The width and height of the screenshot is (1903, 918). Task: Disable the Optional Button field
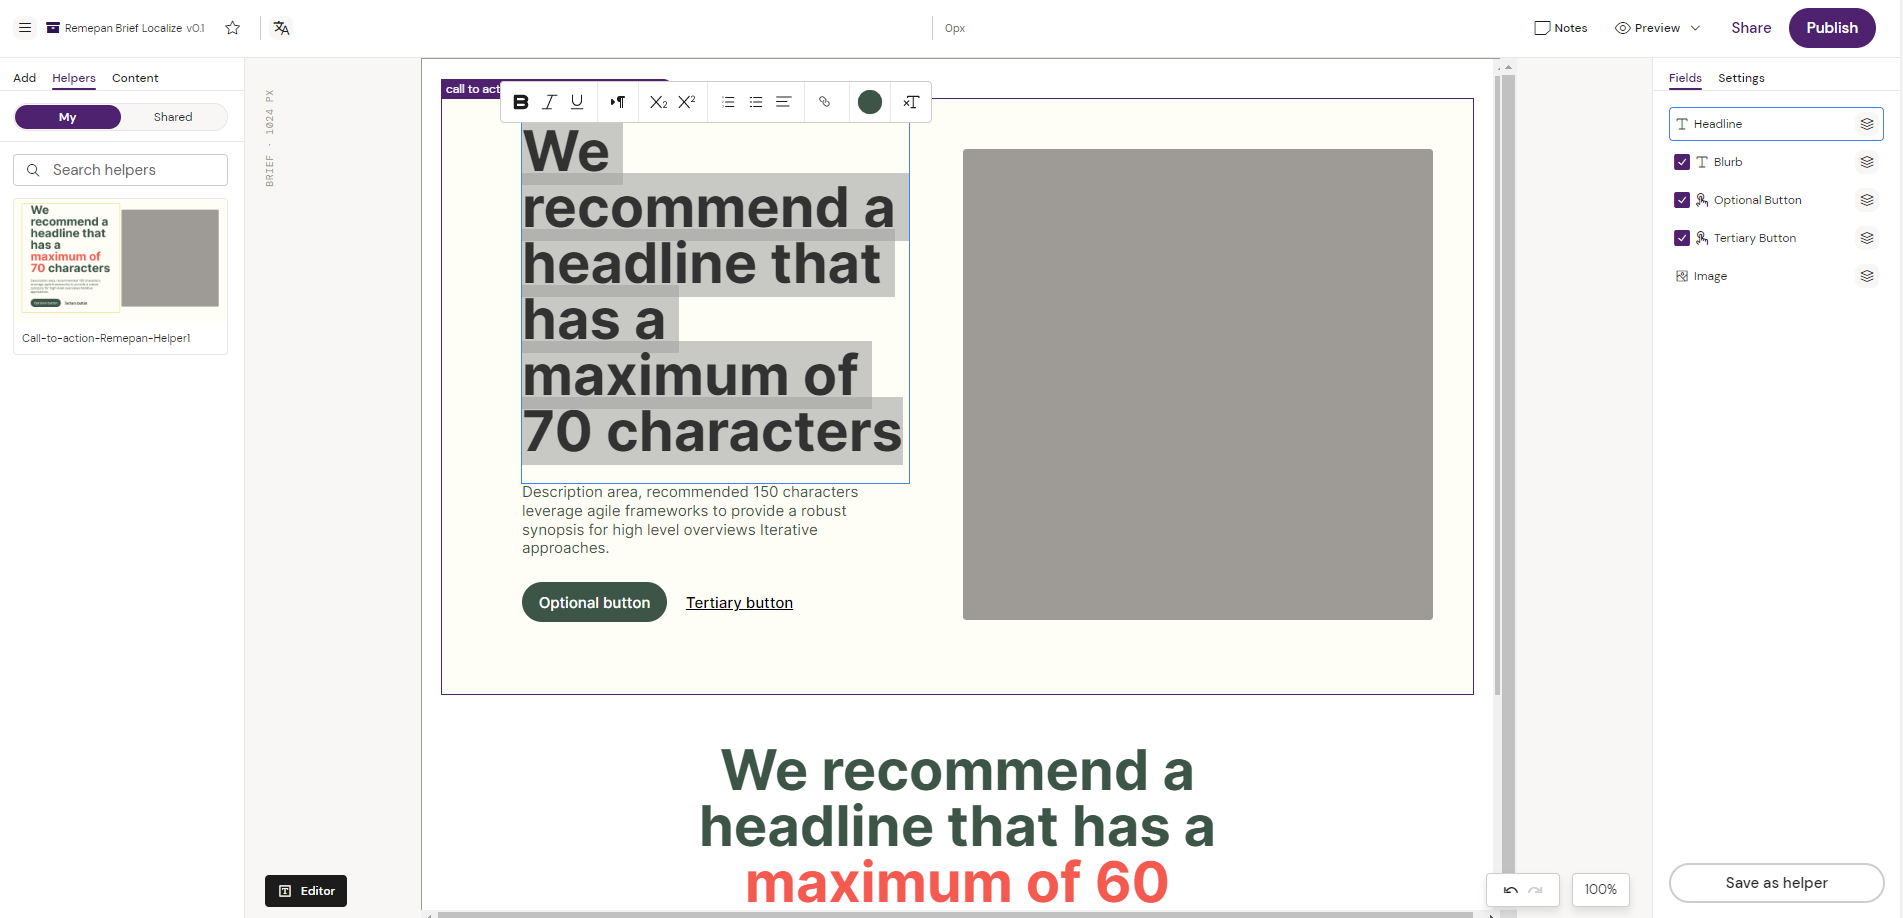tap(1682, 200)
